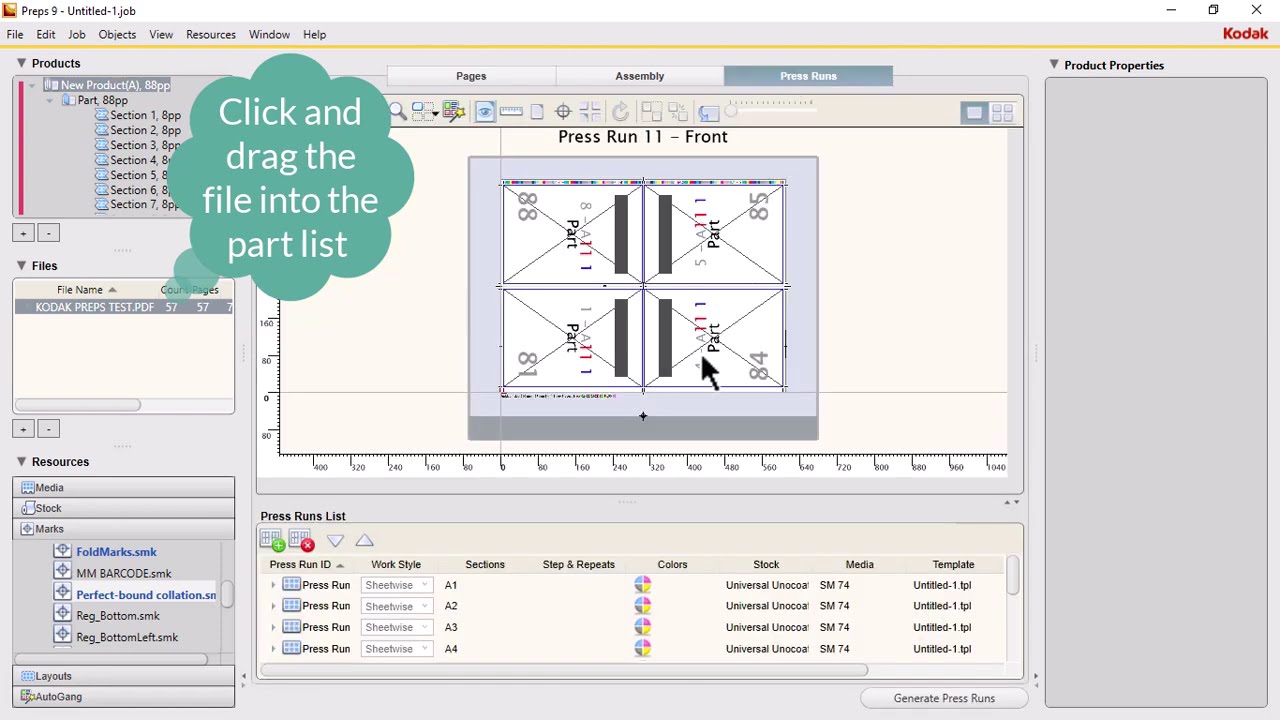Viewport: 1280px width, 720px height.
Task: Expand the first Press Run row
Action: coord(273,585)
